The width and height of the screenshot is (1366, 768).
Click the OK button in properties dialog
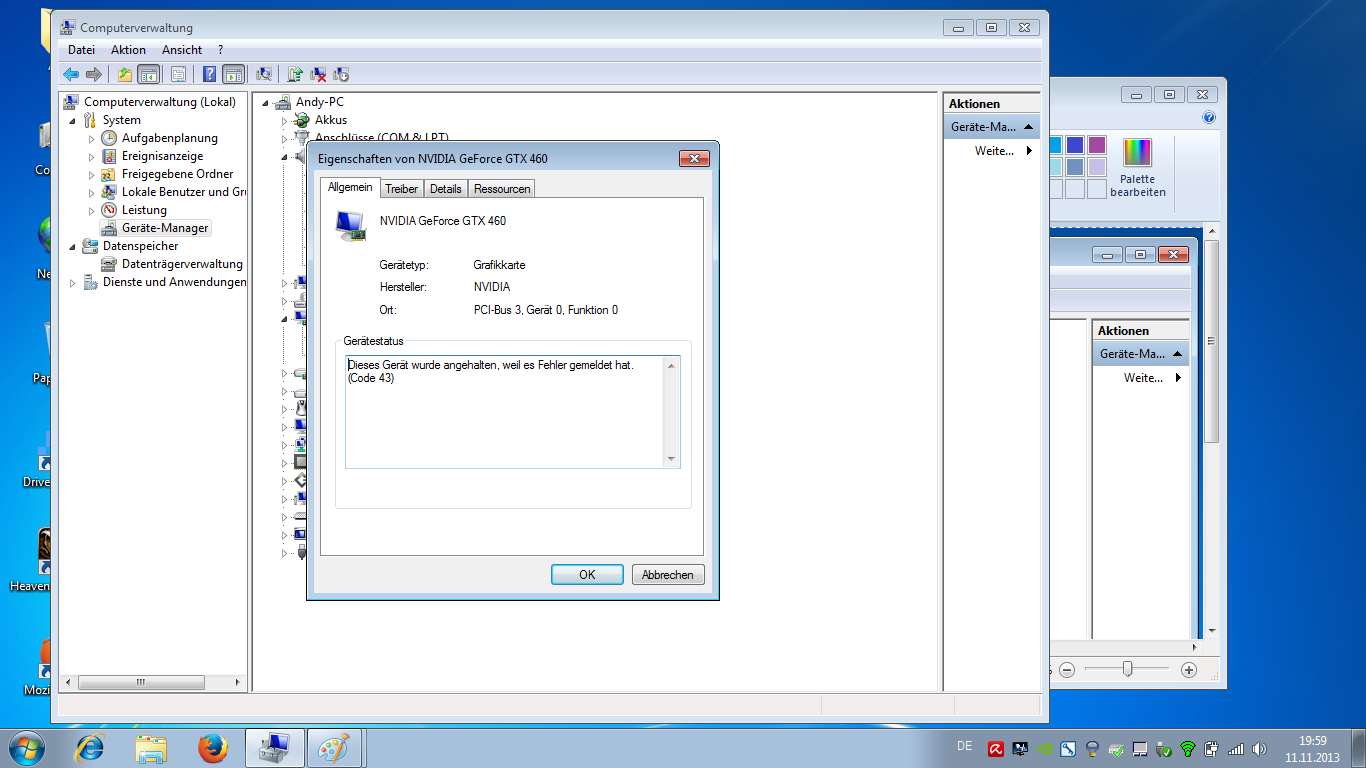tap(587, 574)
